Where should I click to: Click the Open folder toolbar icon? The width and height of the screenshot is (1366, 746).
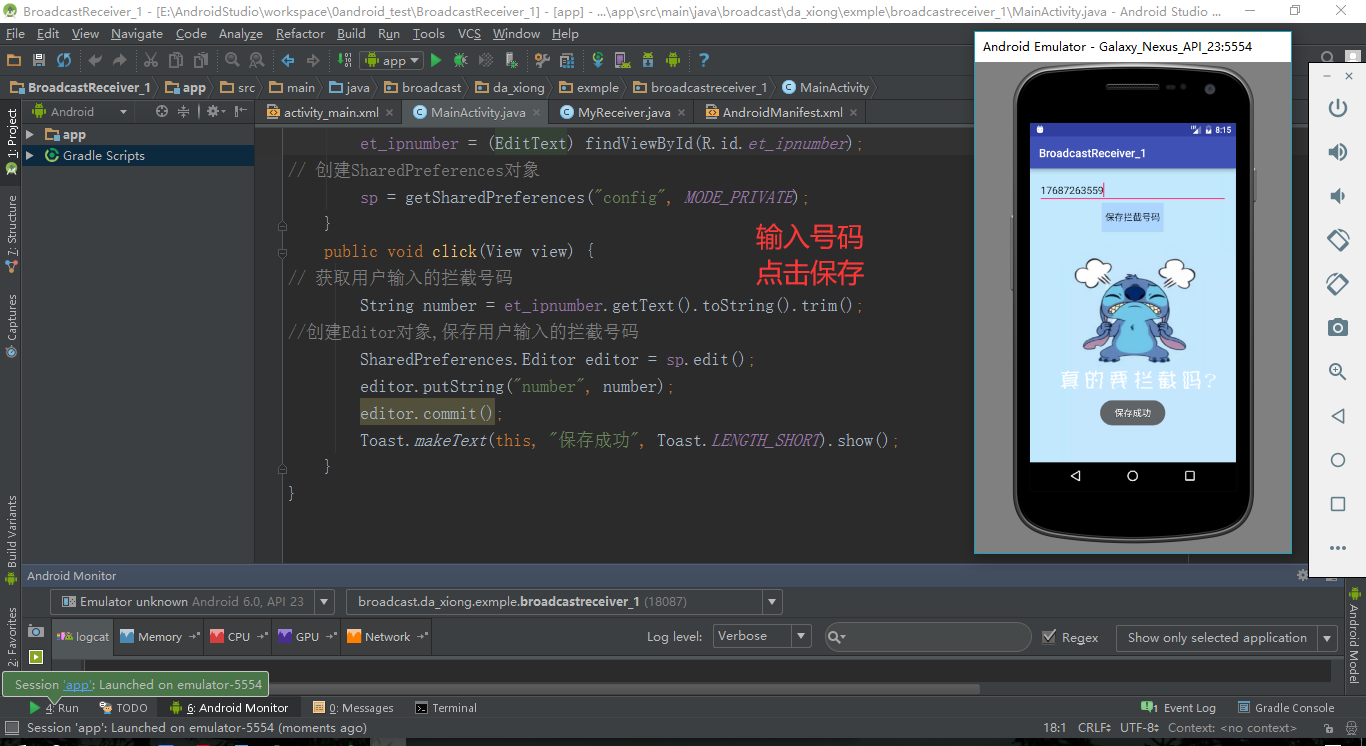click(14, 60)
